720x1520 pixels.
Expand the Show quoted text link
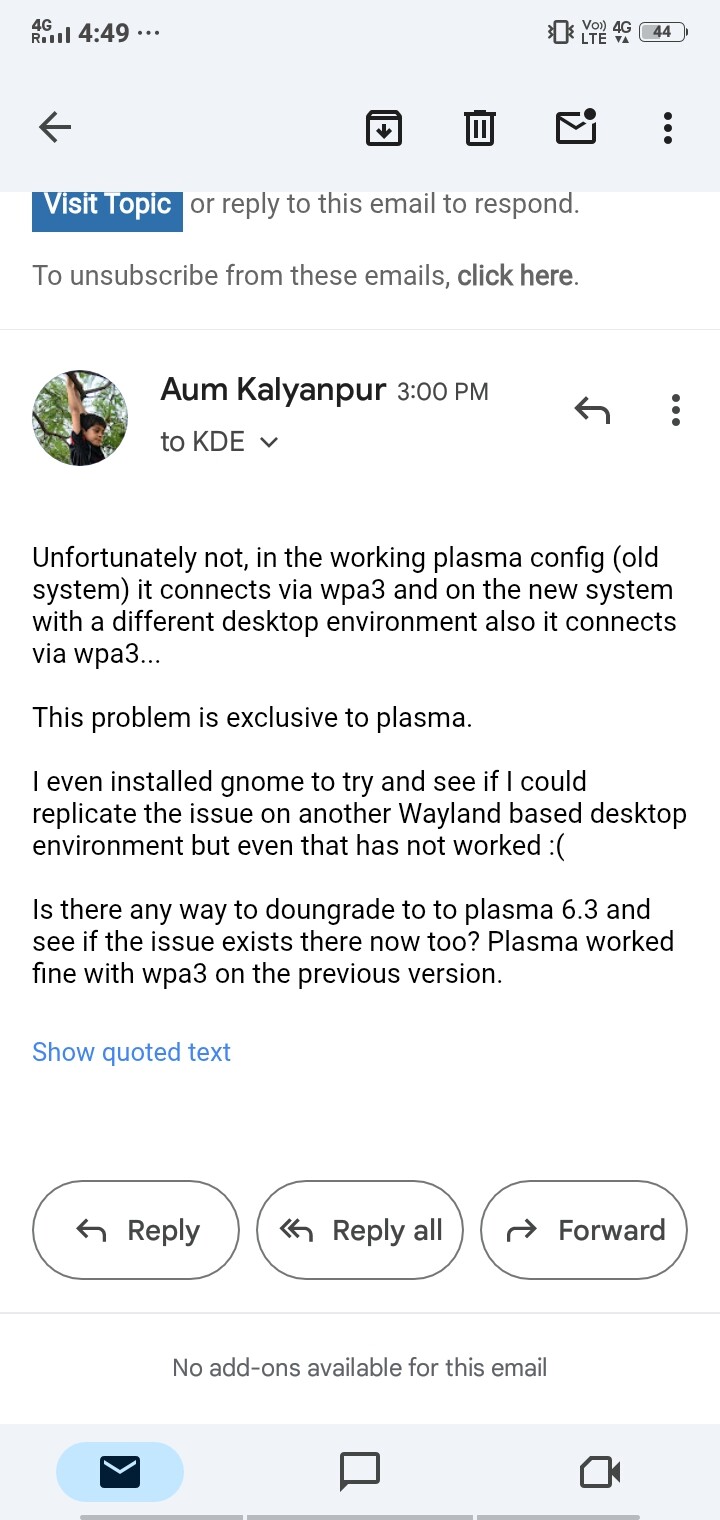(131, 1052)
